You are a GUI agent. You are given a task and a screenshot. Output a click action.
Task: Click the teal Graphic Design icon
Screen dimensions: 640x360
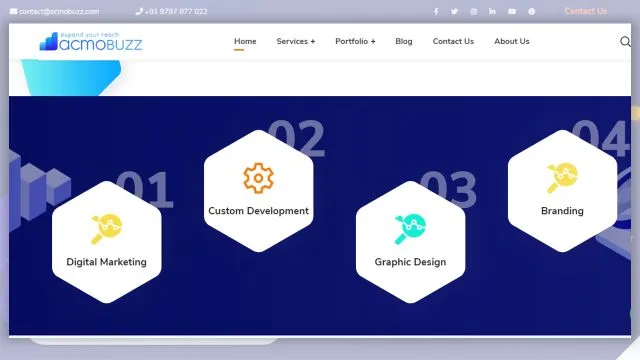(x=411, y=229)
